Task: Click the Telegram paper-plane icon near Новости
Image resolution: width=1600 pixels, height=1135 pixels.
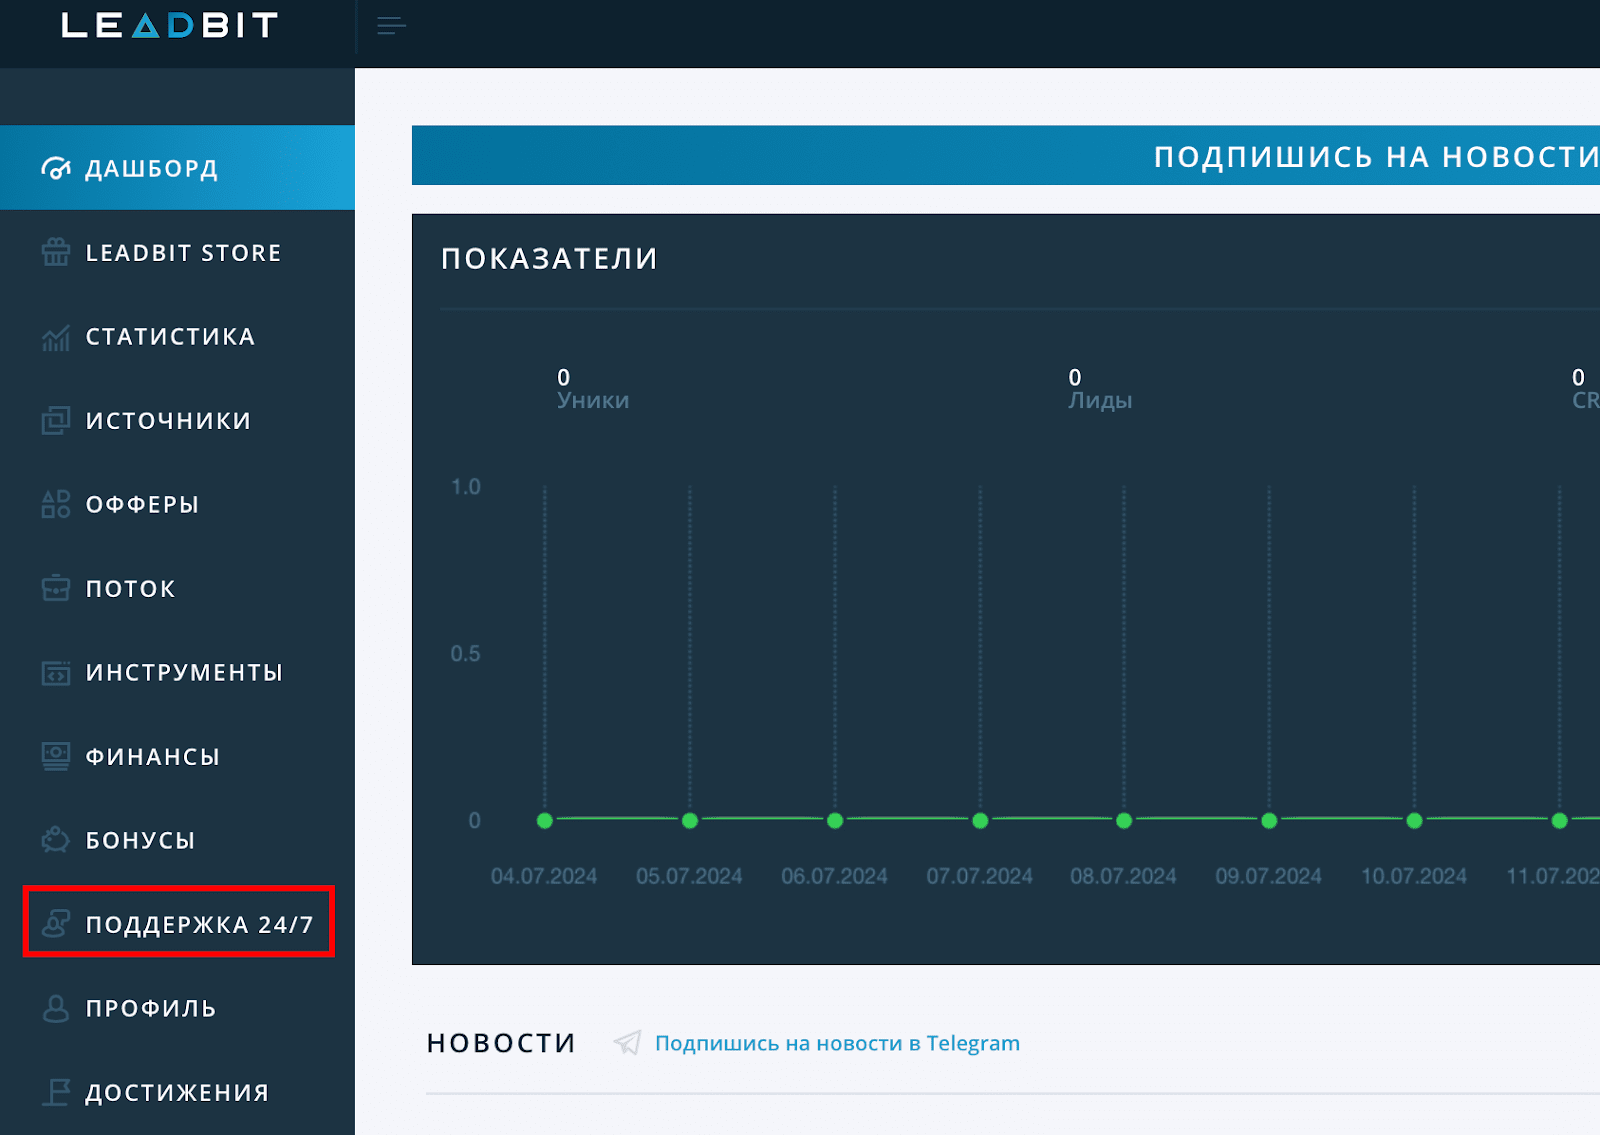Action: tap(629, 1041)
